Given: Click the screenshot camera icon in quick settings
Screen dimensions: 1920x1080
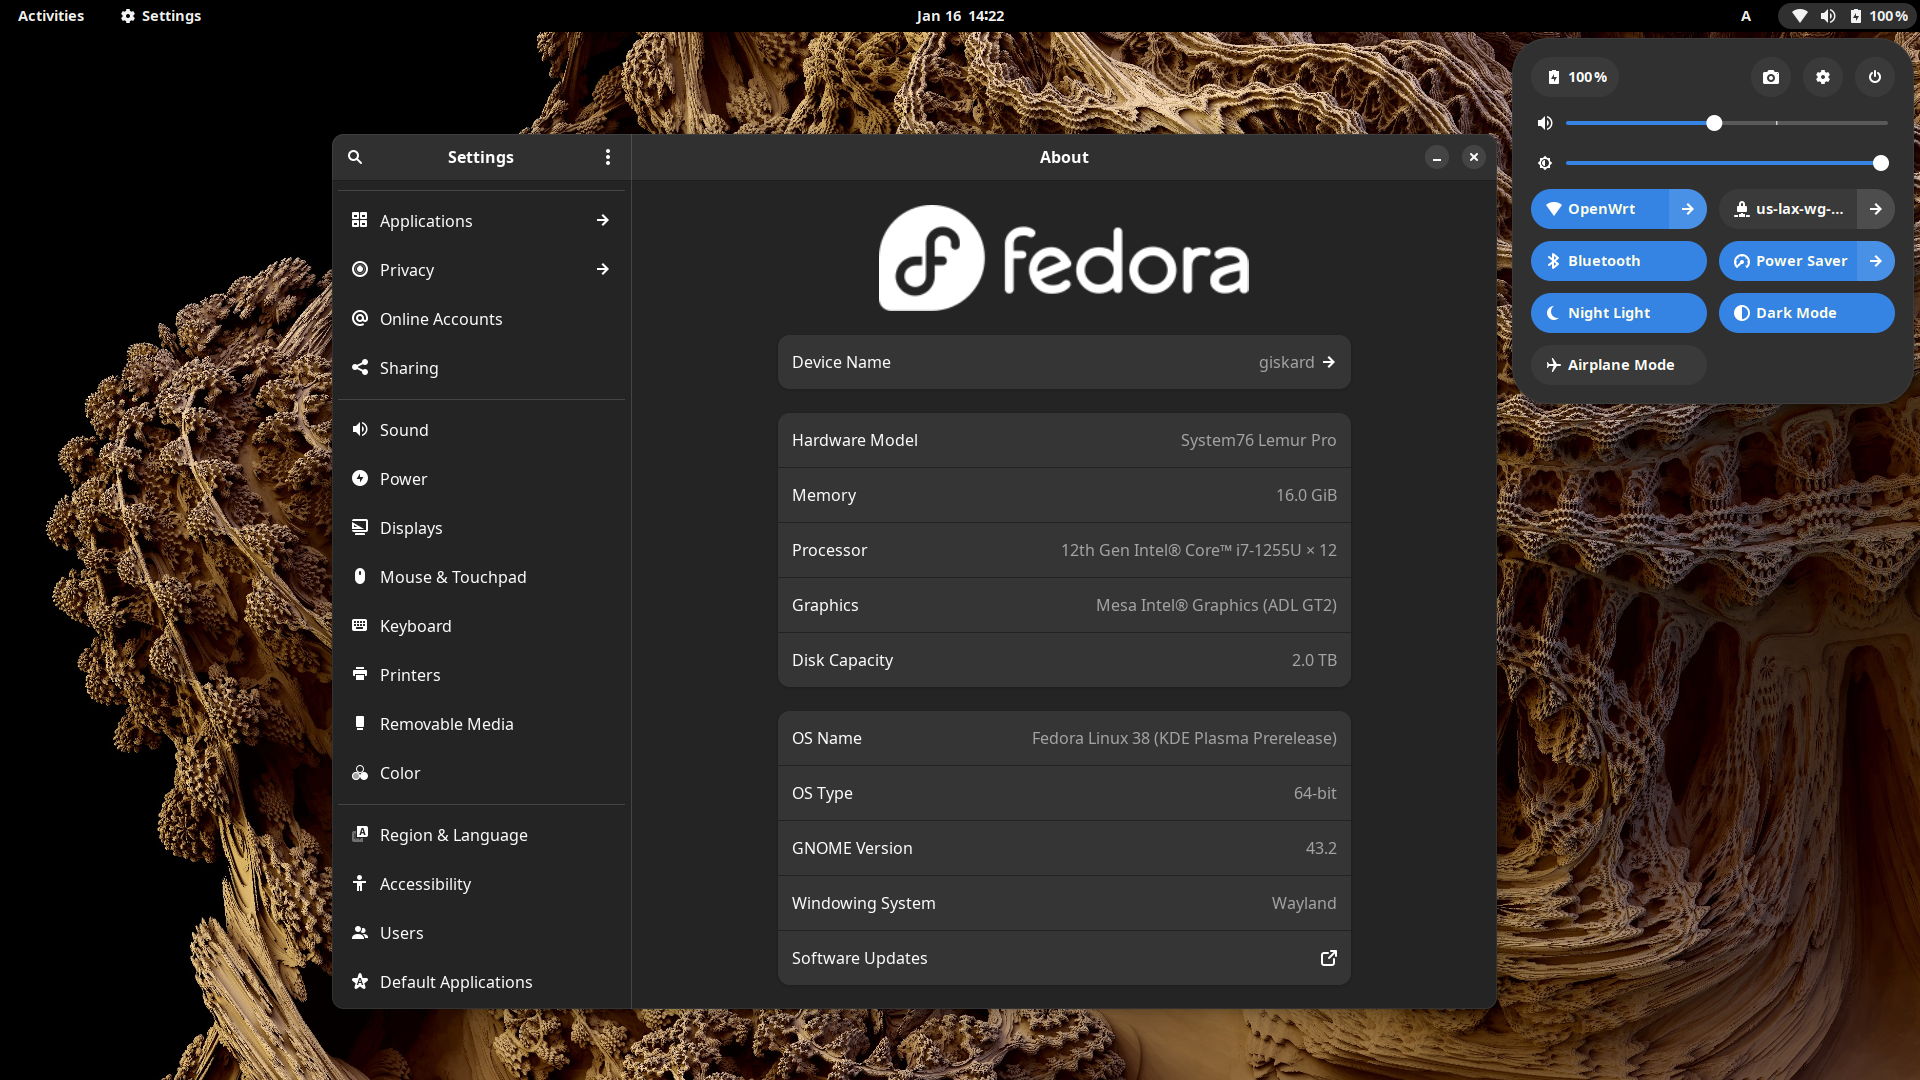Looking at the screenshot, I should (1770, 77).
